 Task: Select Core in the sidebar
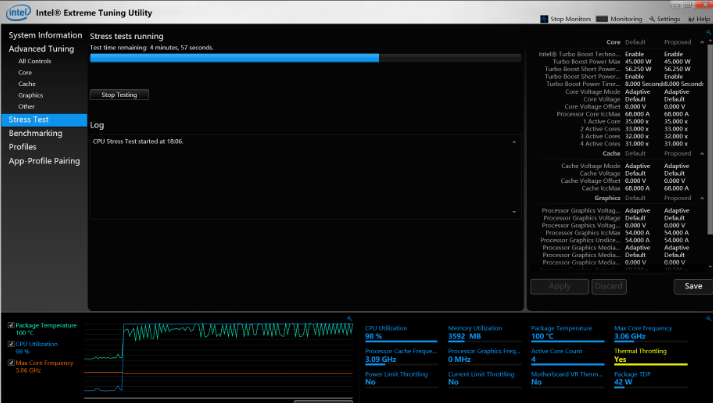[25, 72]
